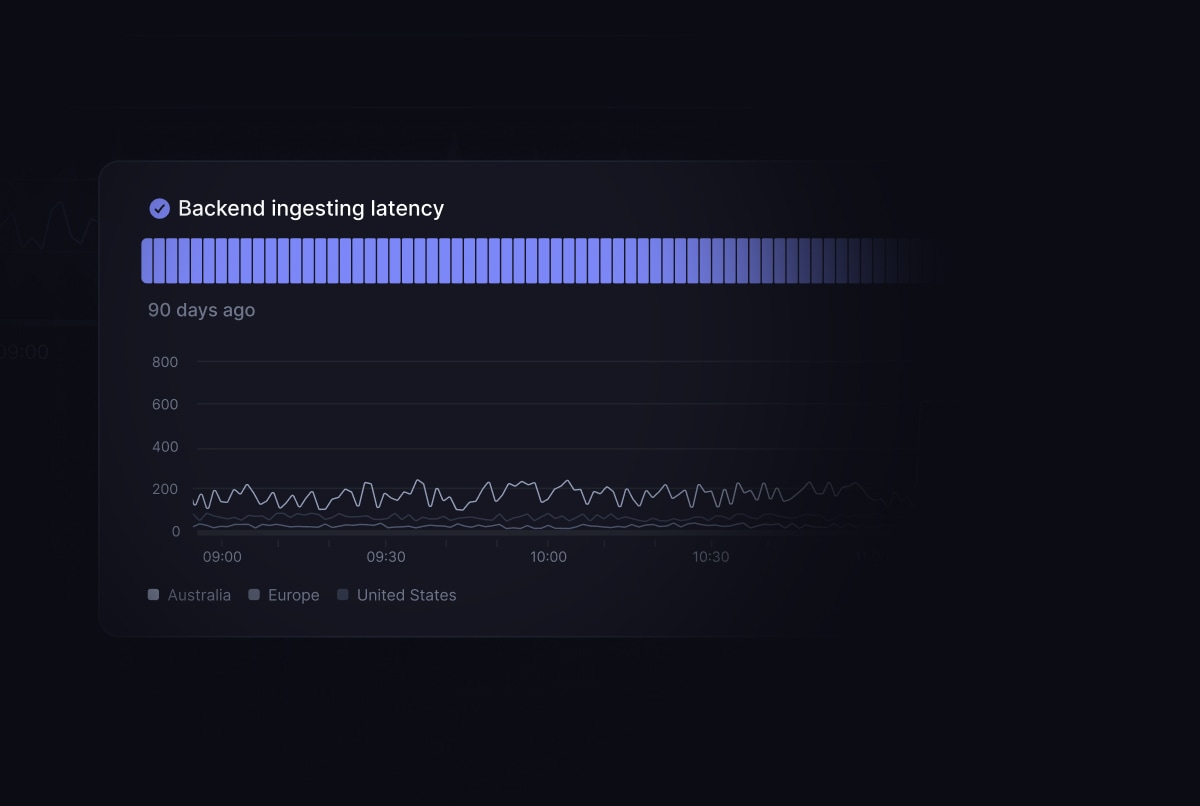
Task: Toggle the United States series legend label
Action: pos(406,595)
